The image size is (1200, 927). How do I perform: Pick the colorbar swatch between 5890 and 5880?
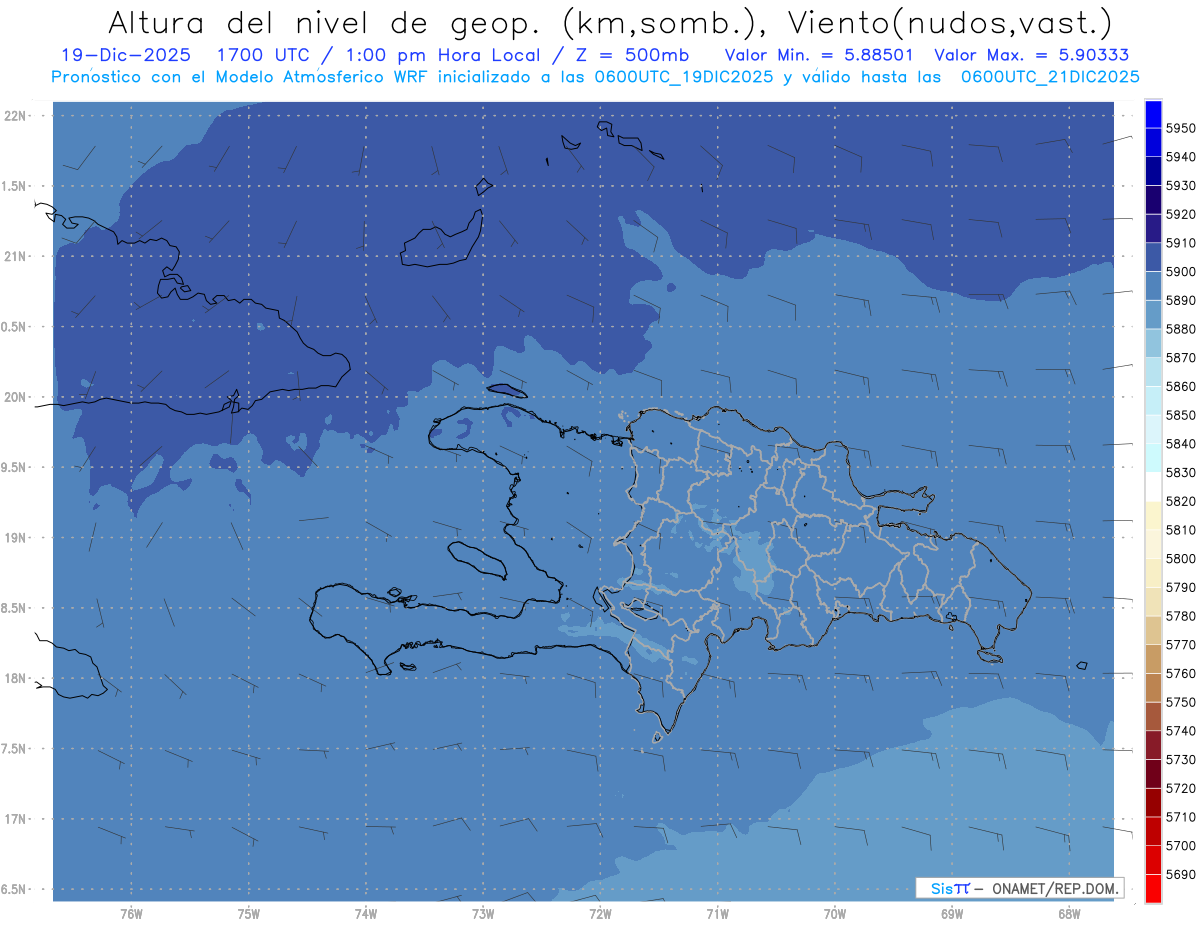pyautogui.click(x=1153, y=315)
